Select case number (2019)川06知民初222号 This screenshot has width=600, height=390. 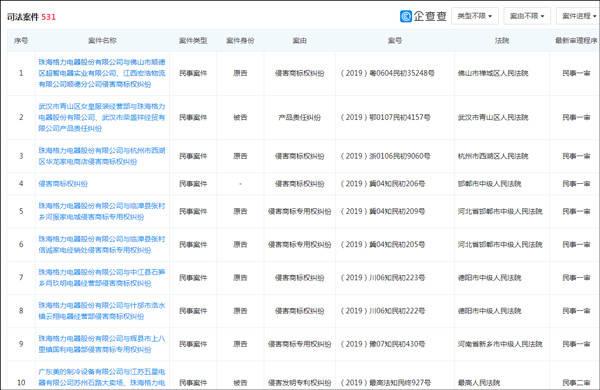(x=383, y=311)
